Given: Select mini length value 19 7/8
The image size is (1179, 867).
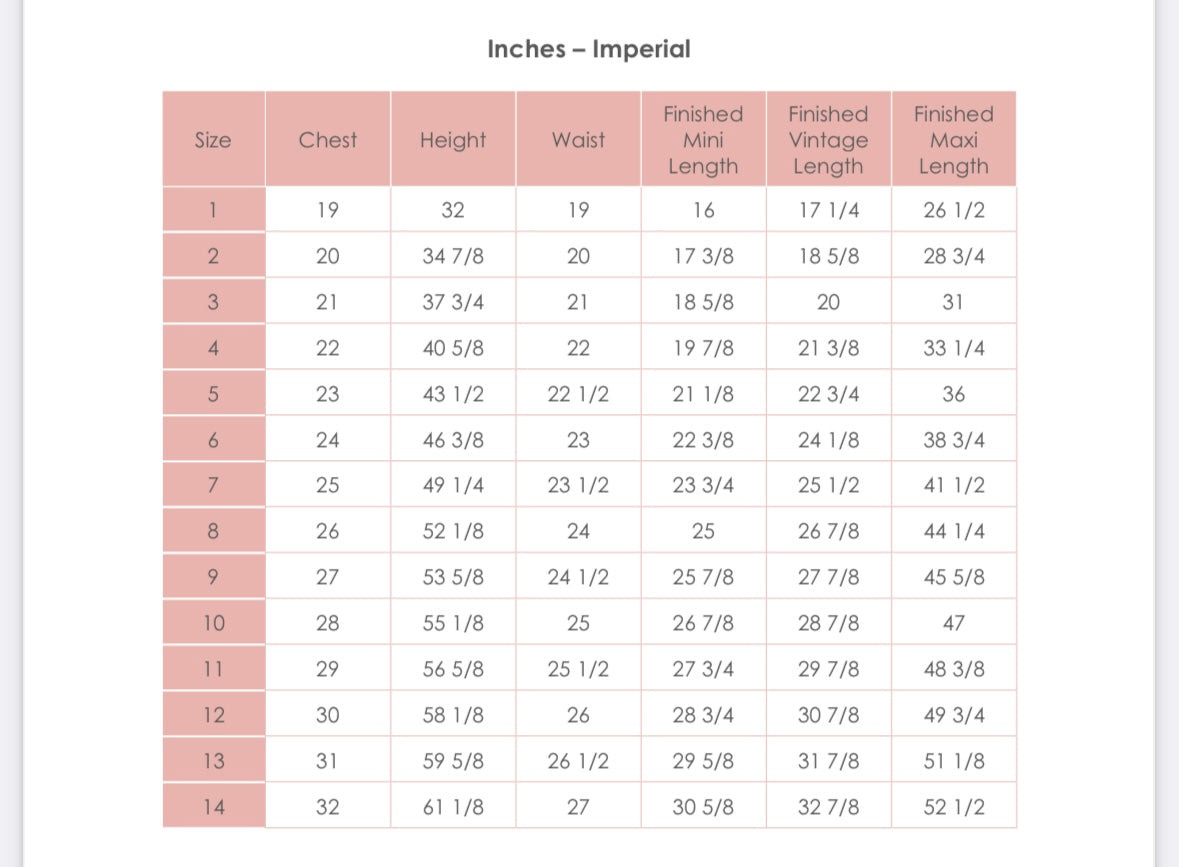Looking at the screenshot, I should (703, 348).
